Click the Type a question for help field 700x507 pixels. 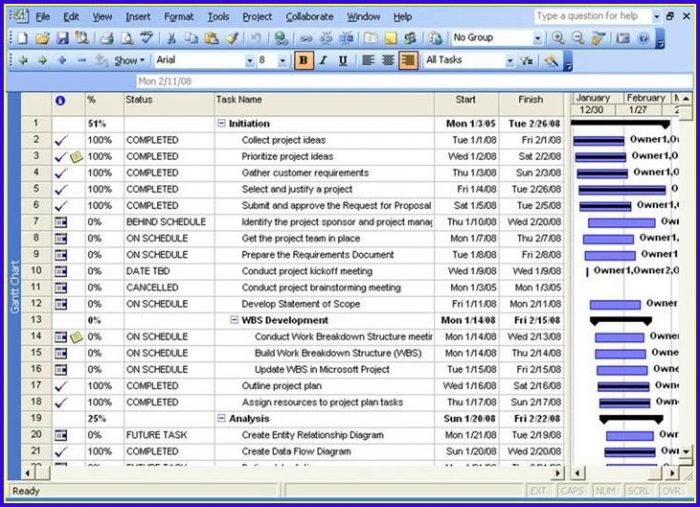[592, 17]
